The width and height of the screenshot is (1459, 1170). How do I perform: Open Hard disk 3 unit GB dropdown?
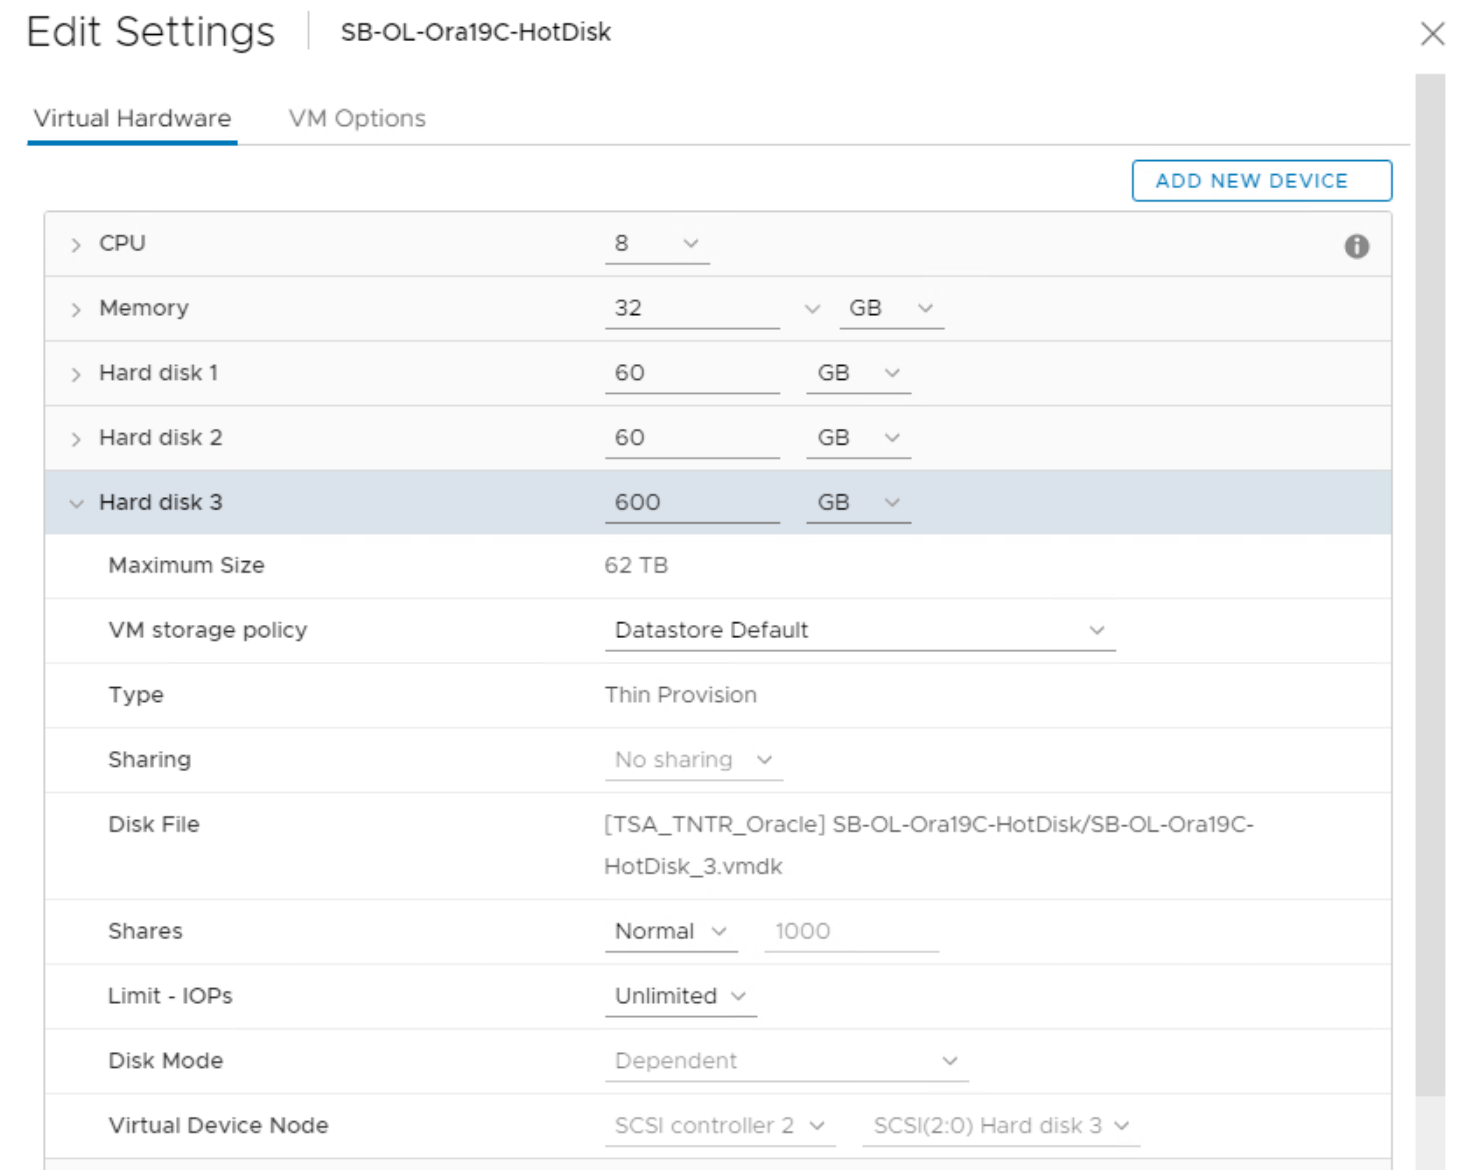[858, 502]
